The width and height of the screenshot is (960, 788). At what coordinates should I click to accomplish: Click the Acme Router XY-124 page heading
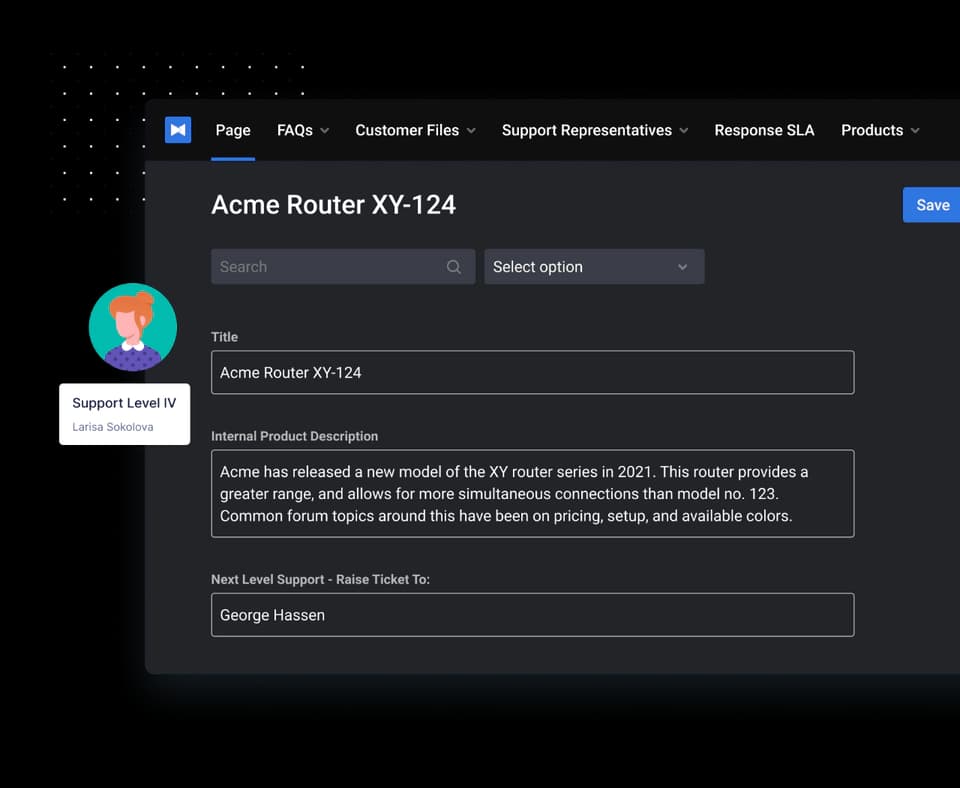pos(334,205)
